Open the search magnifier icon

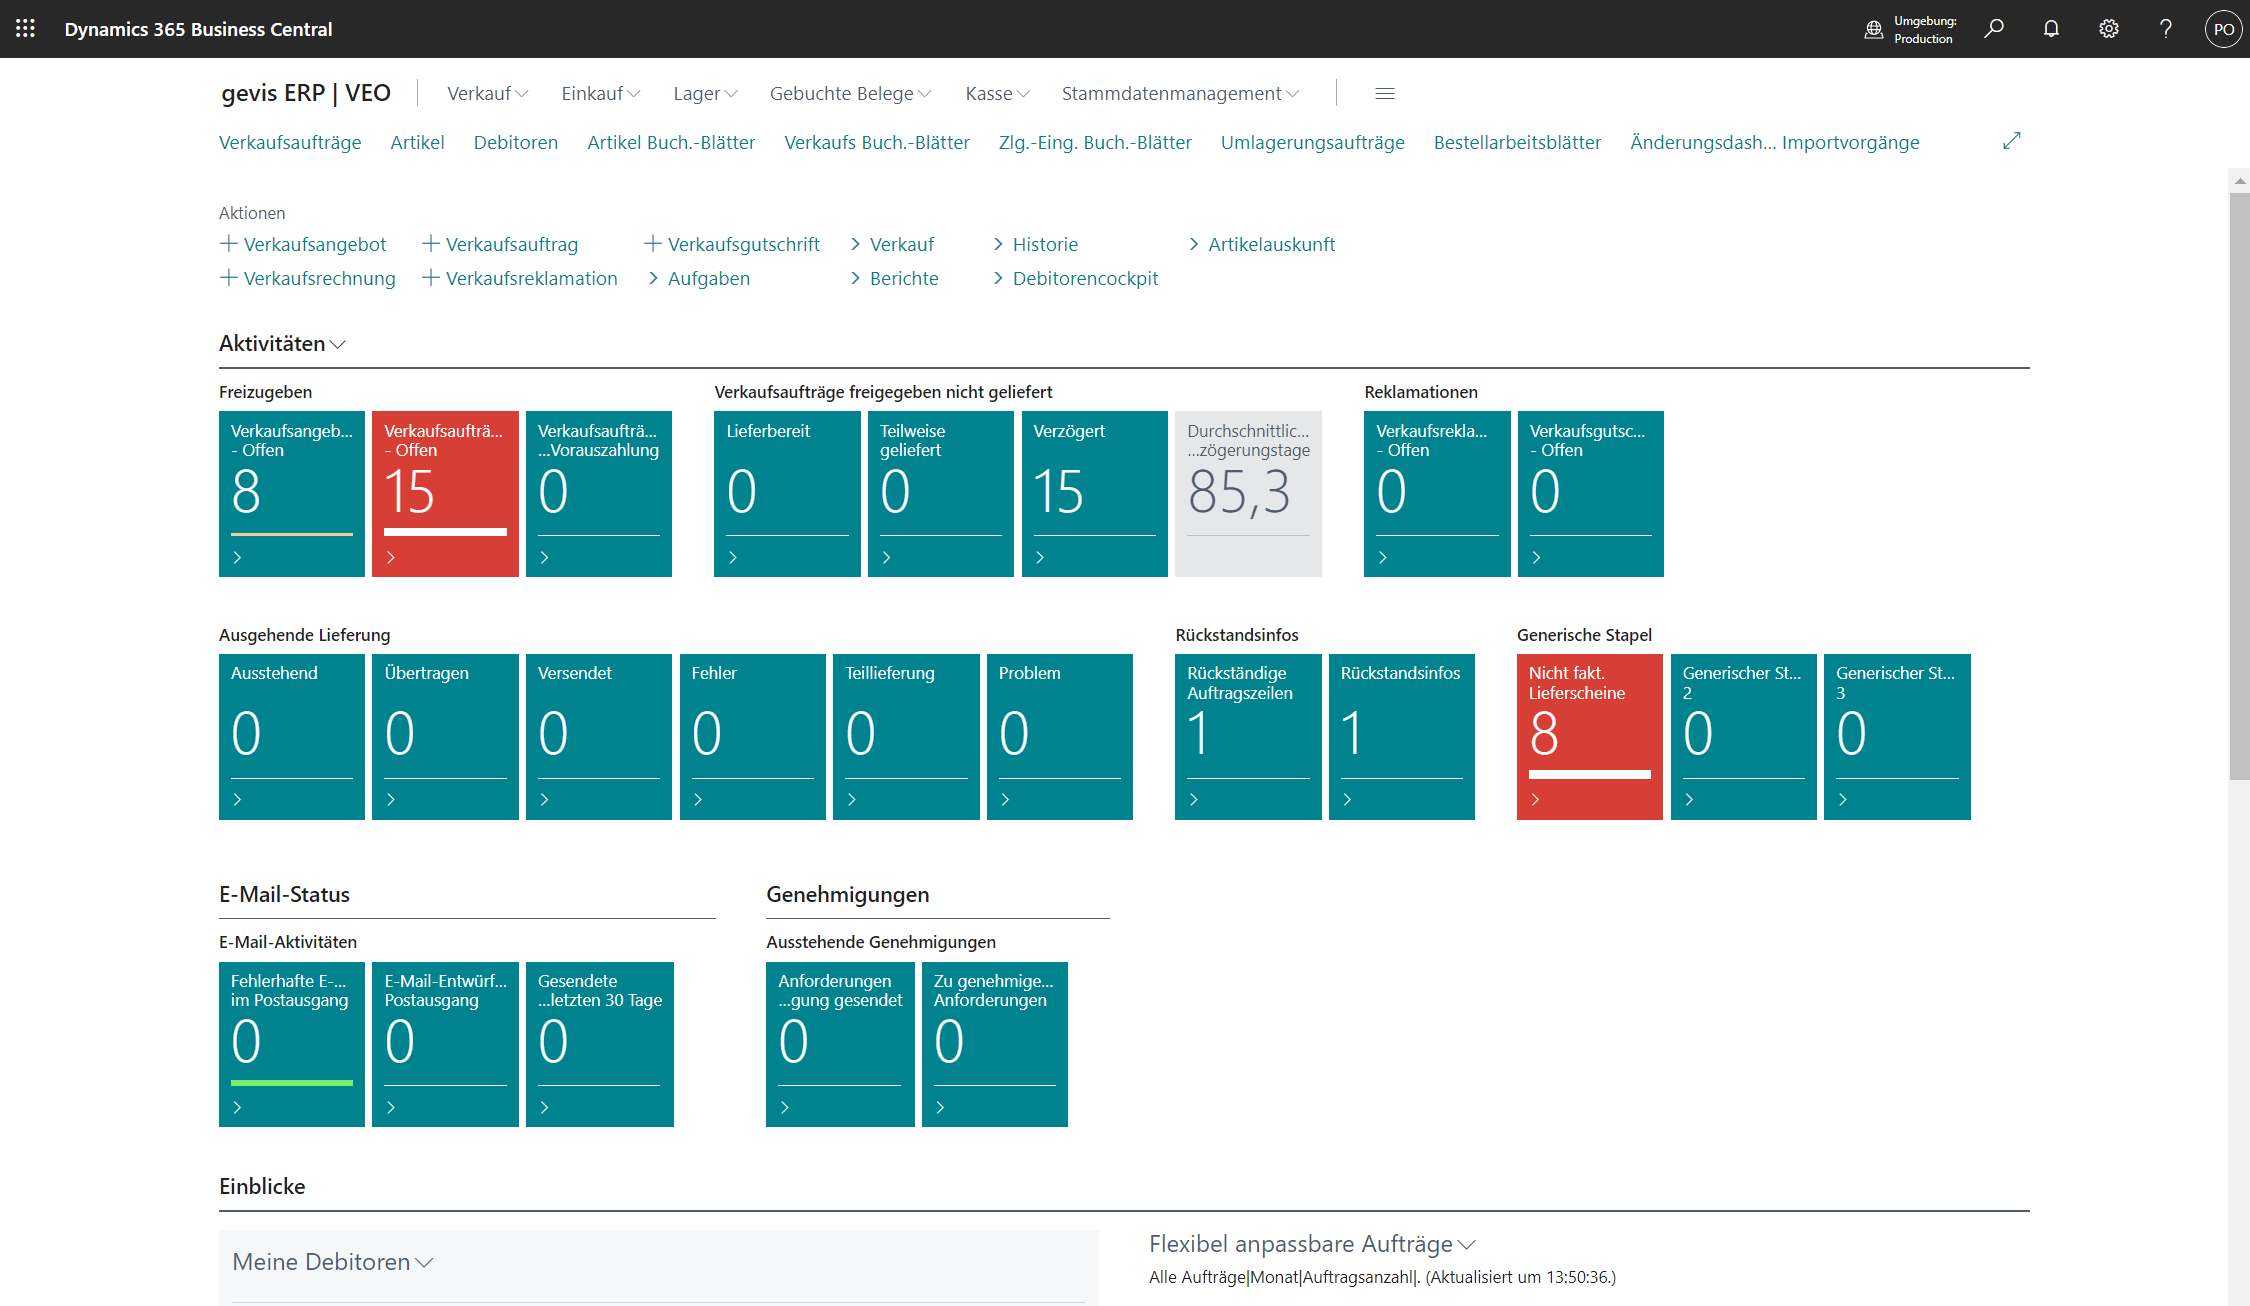point(1994,29)
